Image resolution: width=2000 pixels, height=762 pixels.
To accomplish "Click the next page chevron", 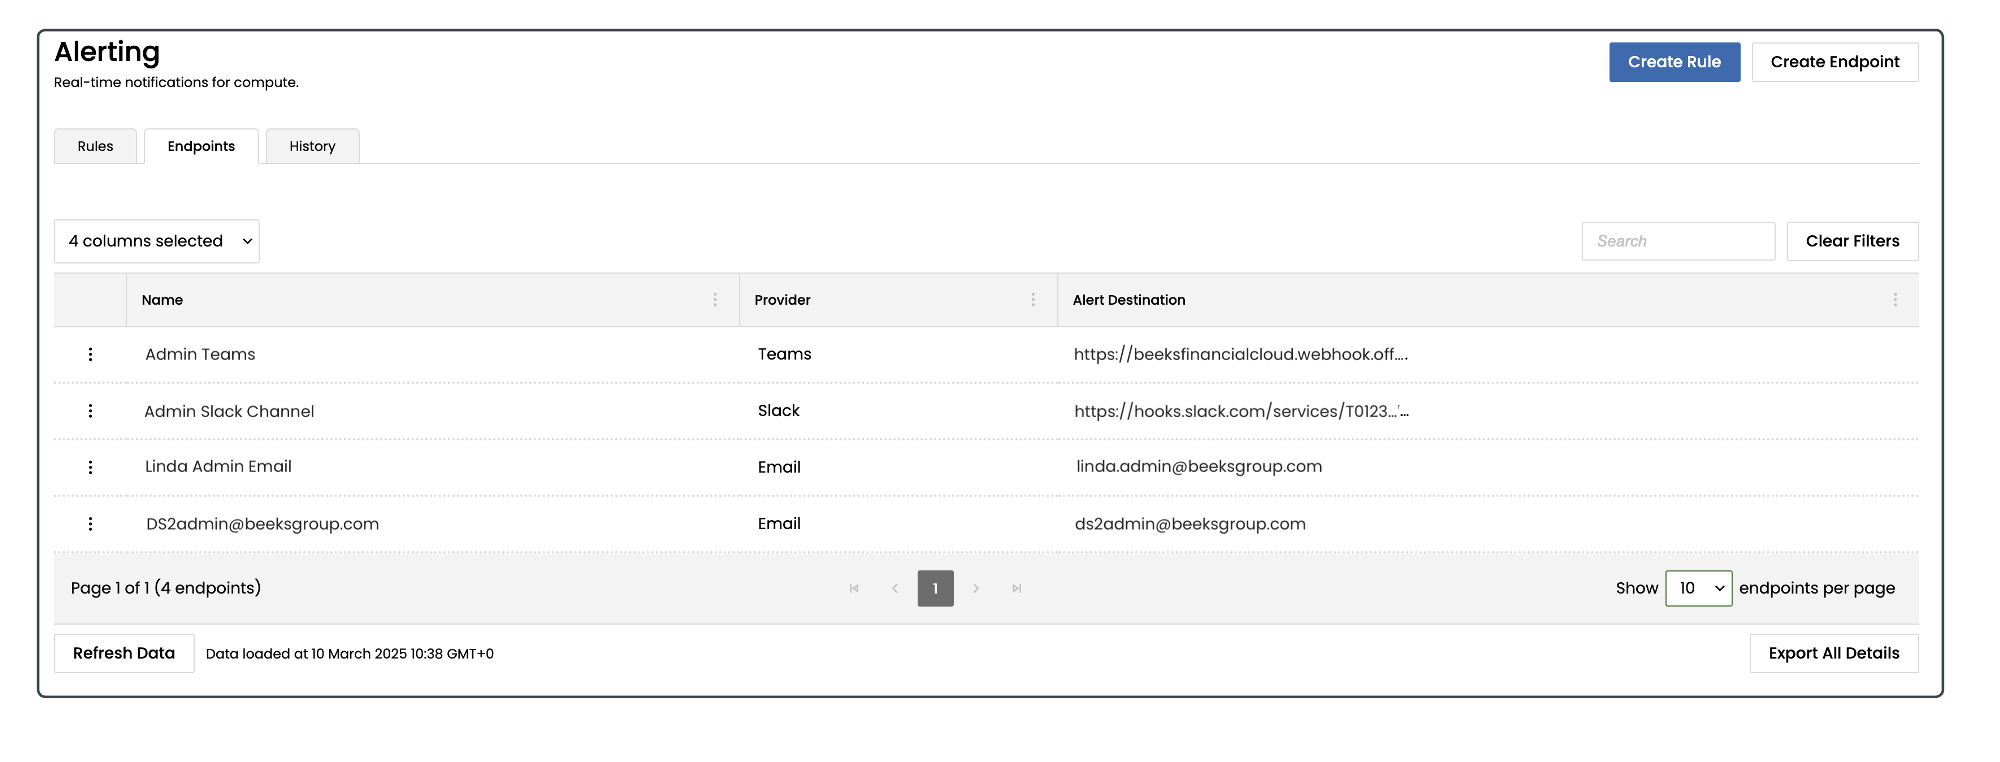I will tap(976, 588).
